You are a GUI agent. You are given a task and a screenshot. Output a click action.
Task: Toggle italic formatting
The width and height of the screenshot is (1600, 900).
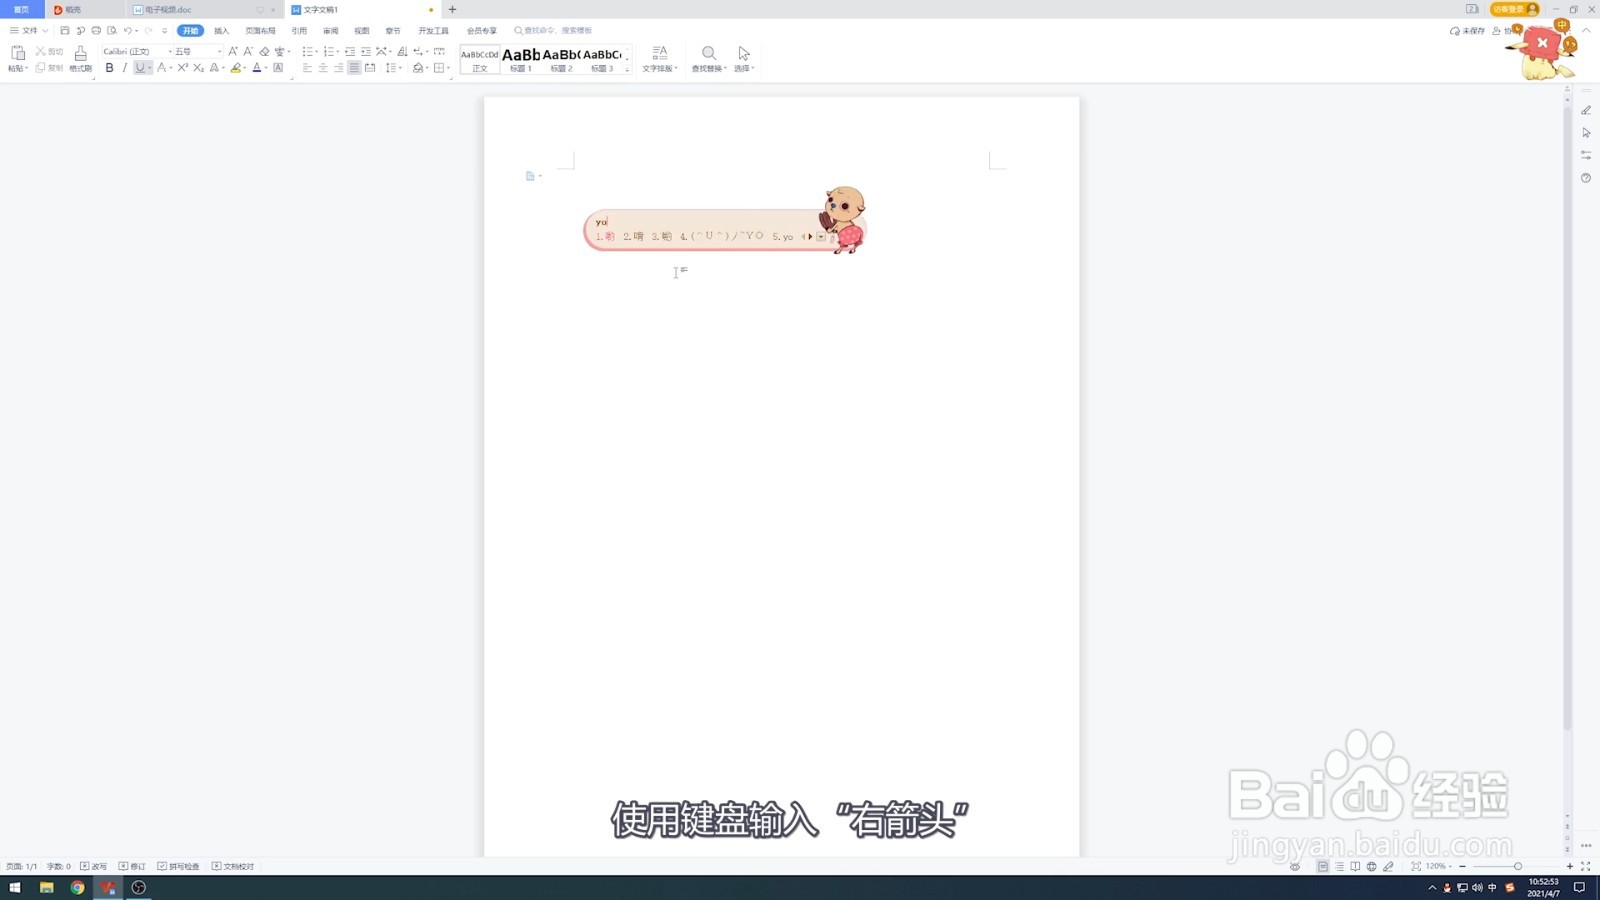pyautogui.click(x=124, y=68)
